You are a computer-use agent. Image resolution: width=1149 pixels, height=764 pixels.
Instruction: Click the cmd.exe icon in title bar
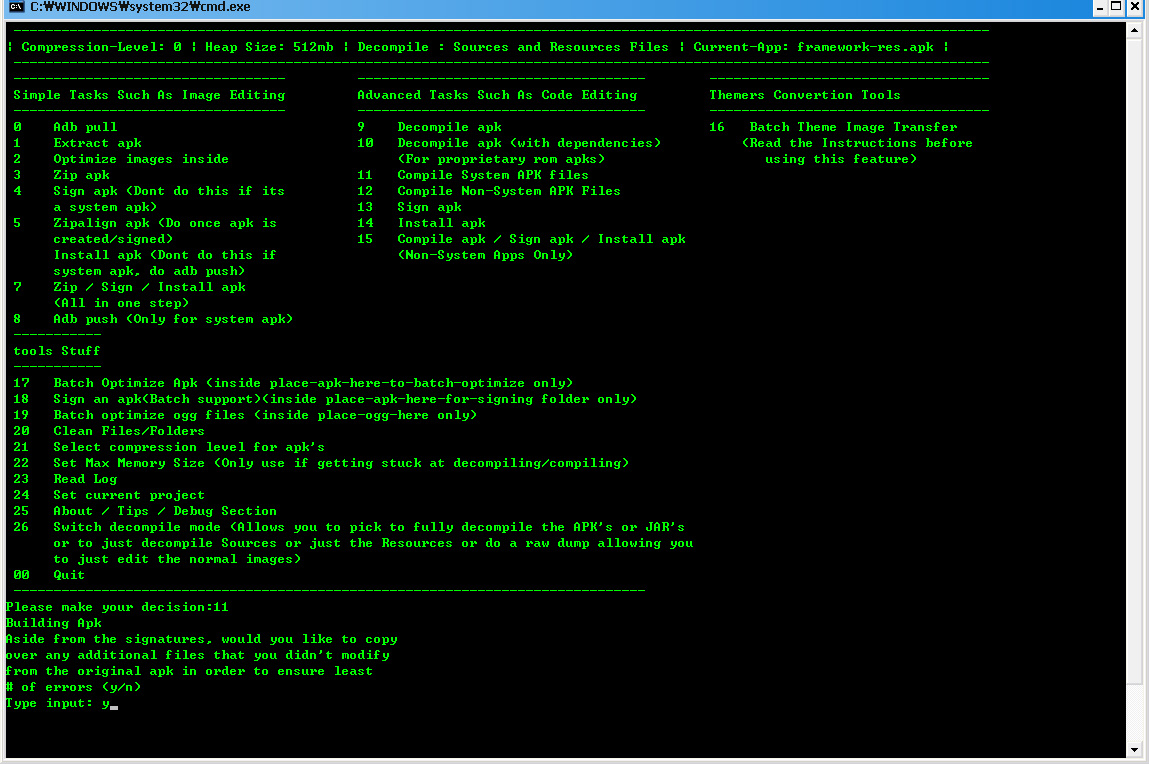[x=15, y=8]
